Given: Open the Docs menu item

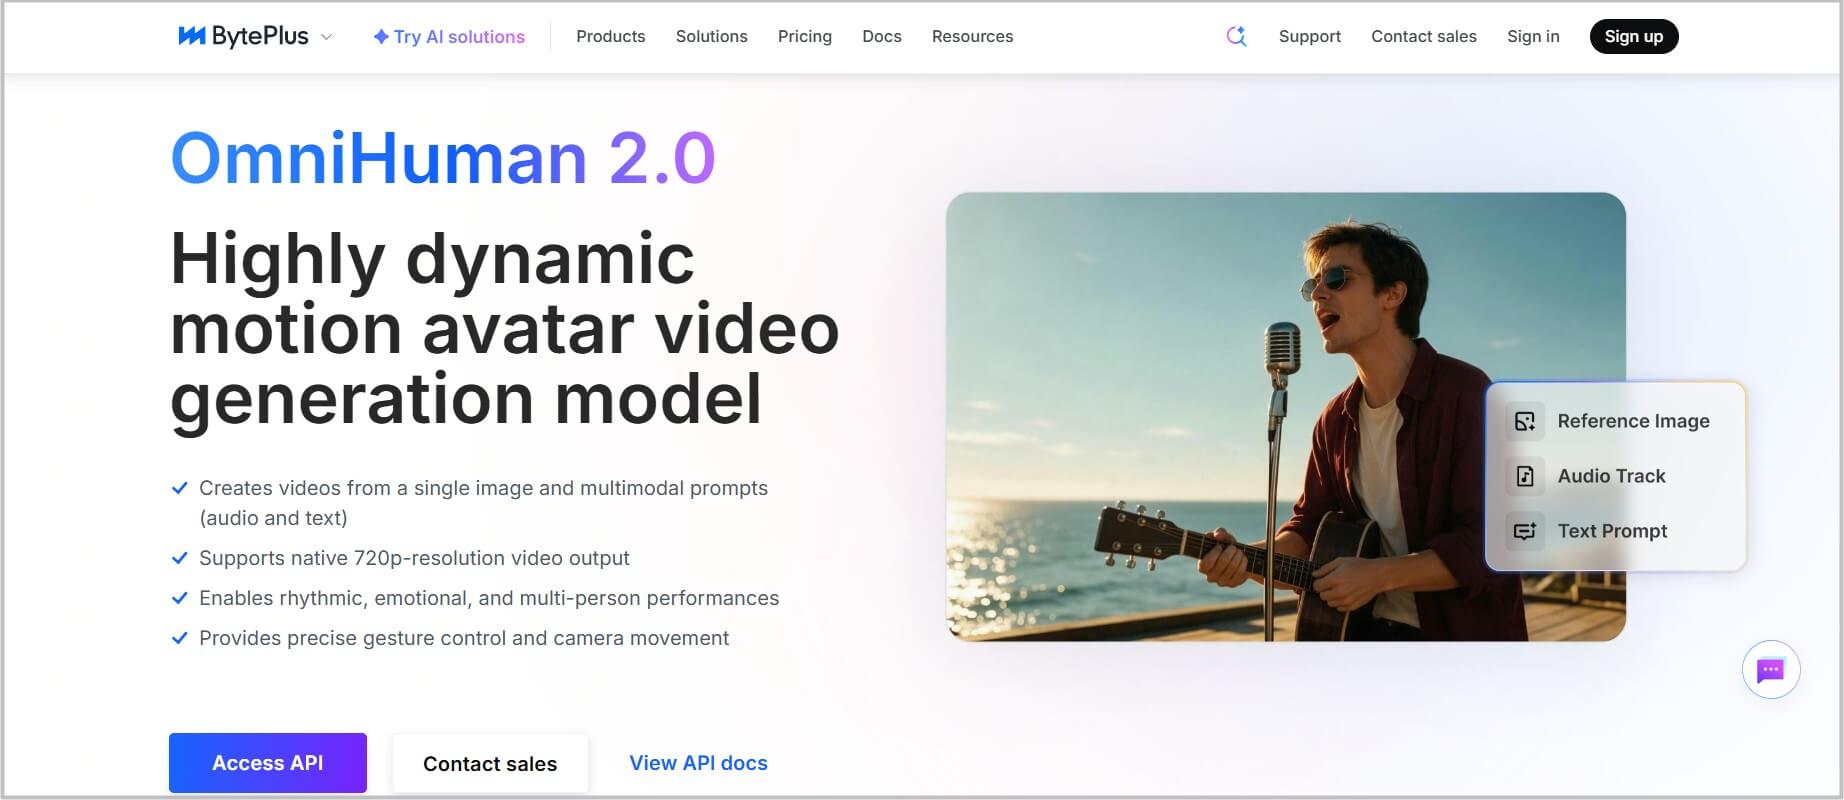Looking at the screenshot, I should (x=882, y=36).
